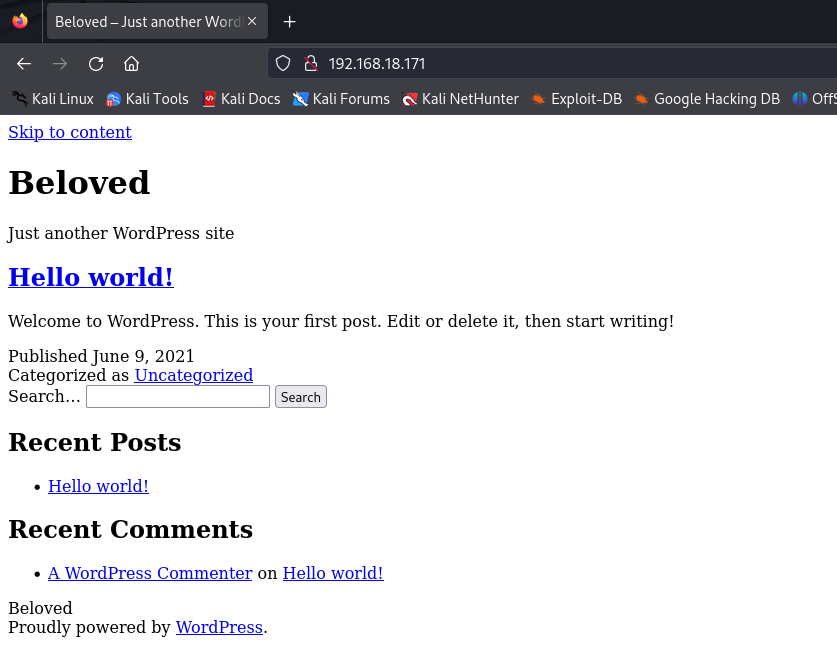This screenshot has width=837, height=672.
Task: Reload the current page
Action: pyautogui.click(x=96, y=64)
